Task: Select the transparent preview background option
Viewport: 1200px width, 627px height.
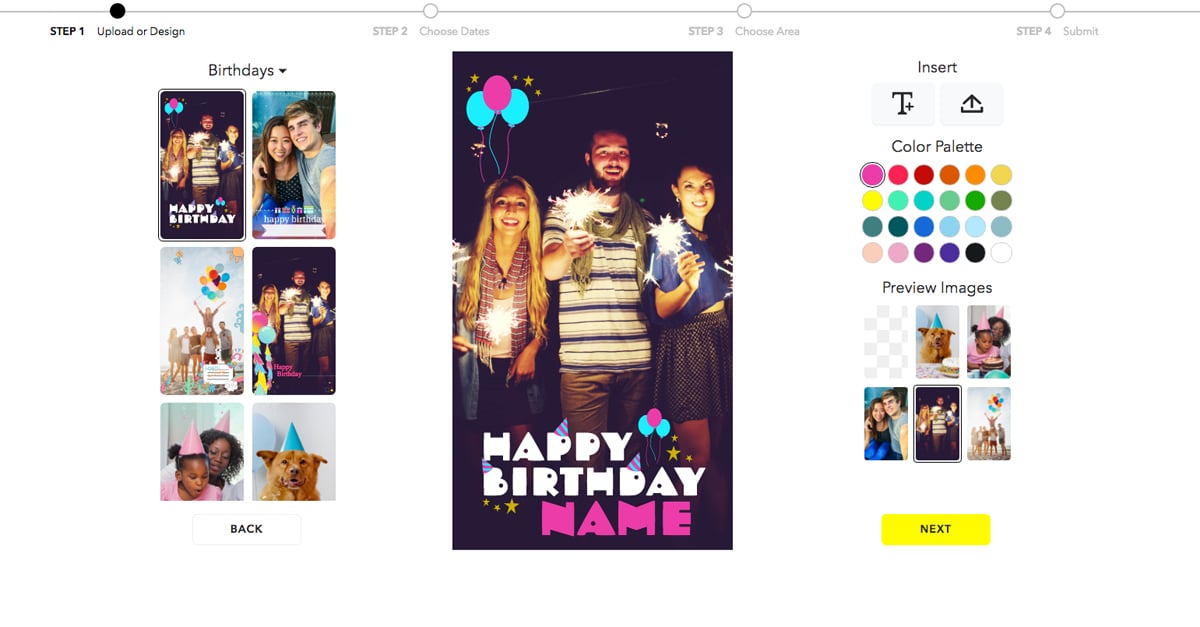Action: click(x=886, y=342)
